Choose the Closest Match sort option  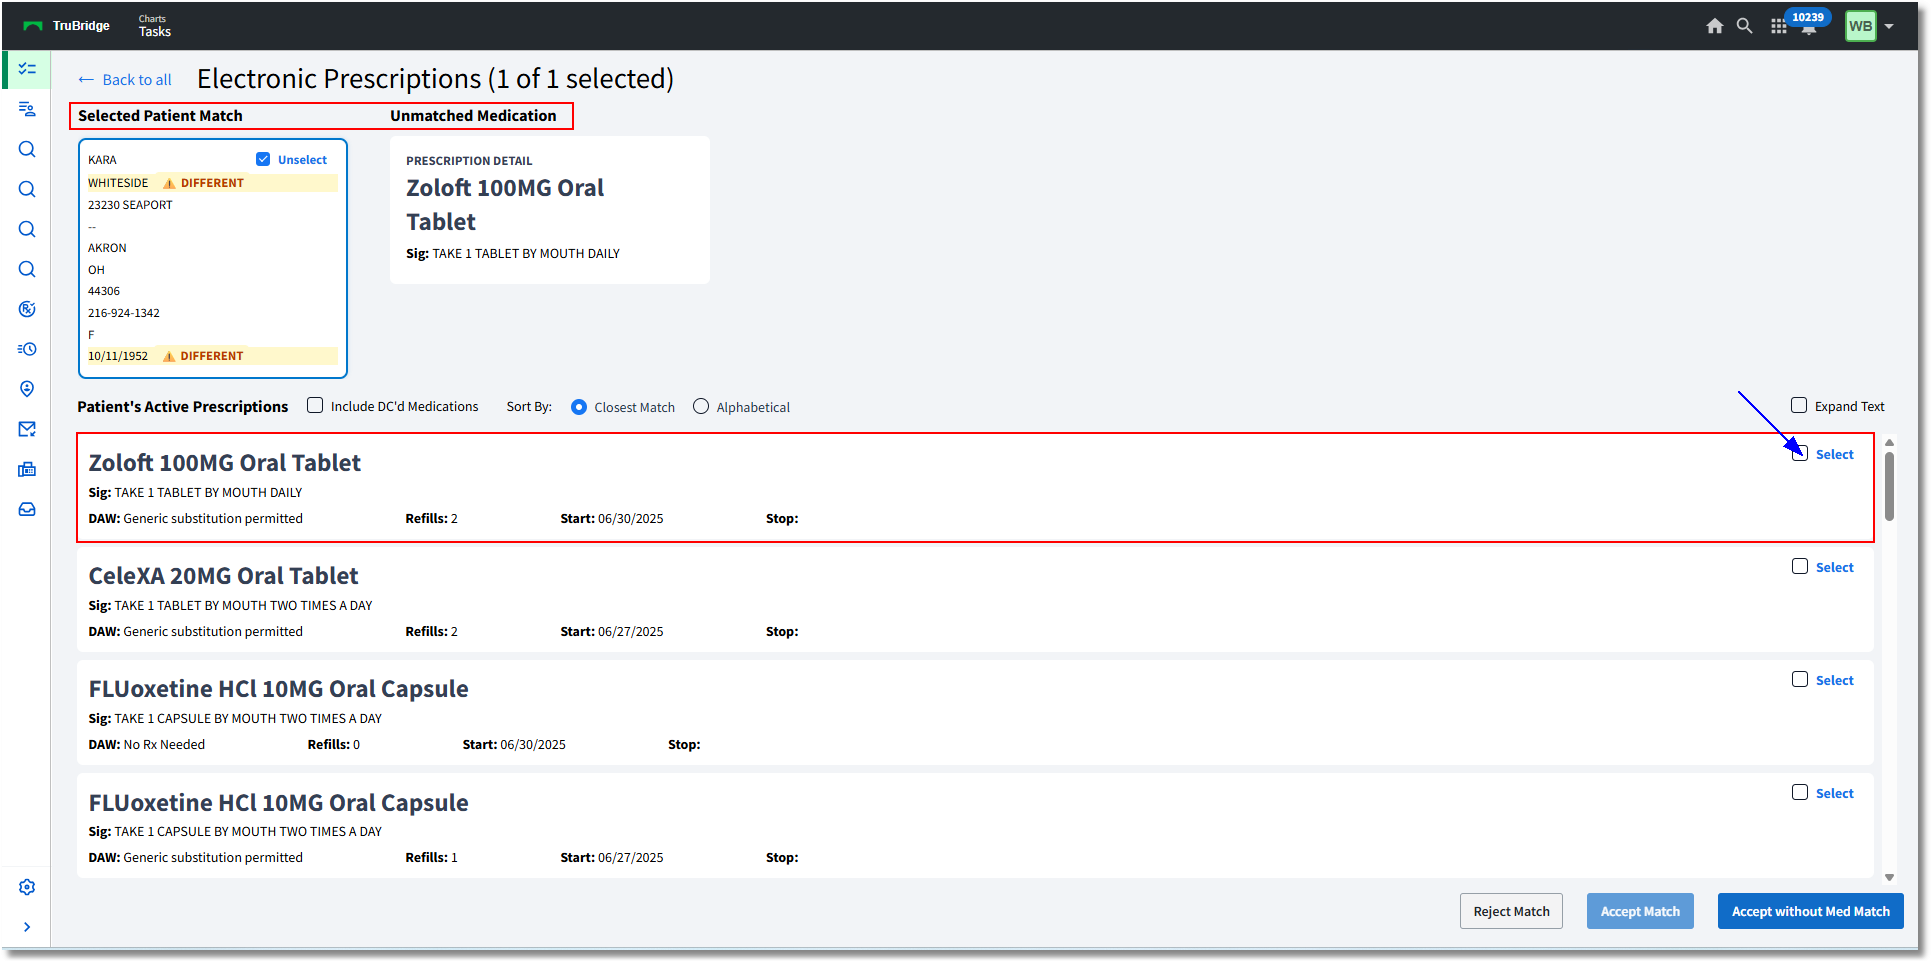click(579, 407)
